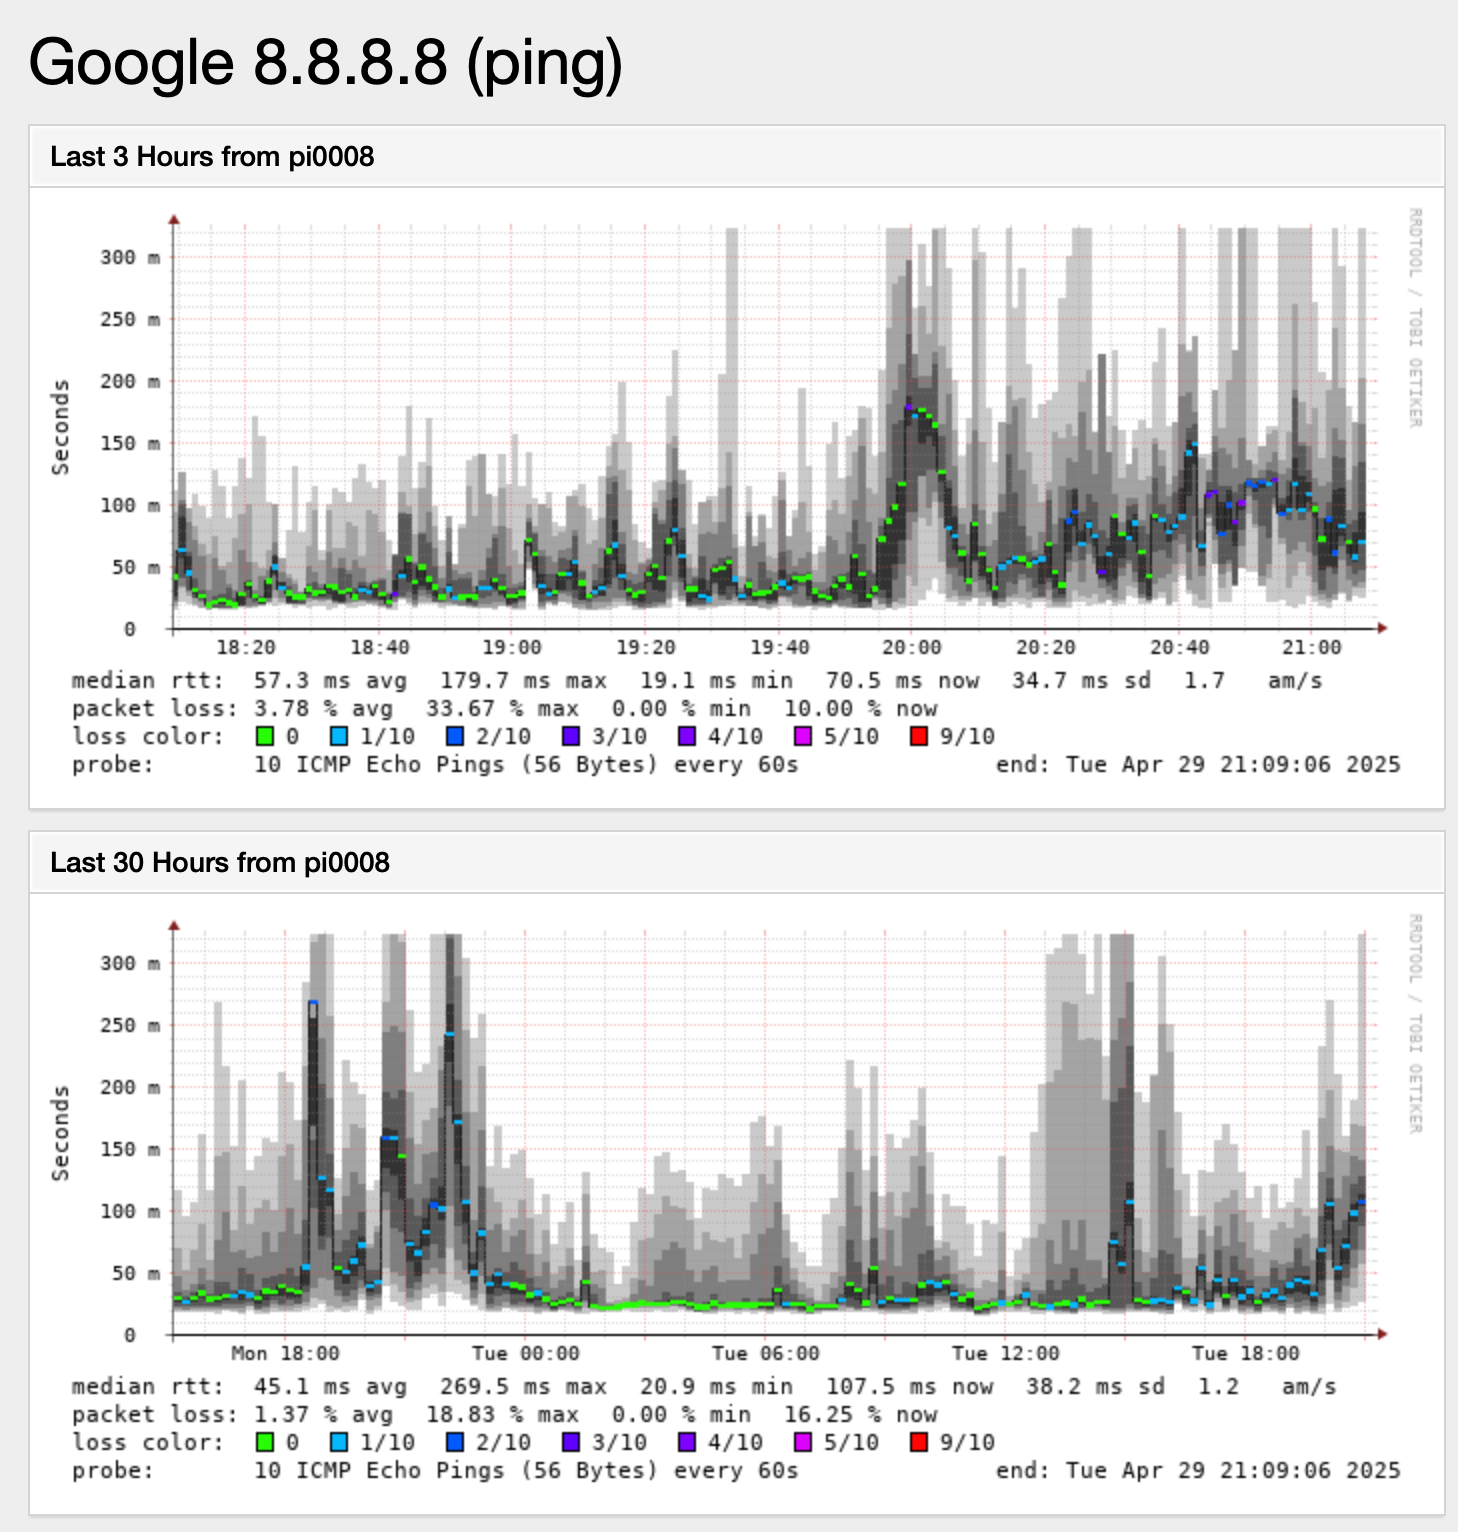Click the 5/10 loss swatch in 3-hour legend
1458x1532 pixels.
(x=803, y=737)
